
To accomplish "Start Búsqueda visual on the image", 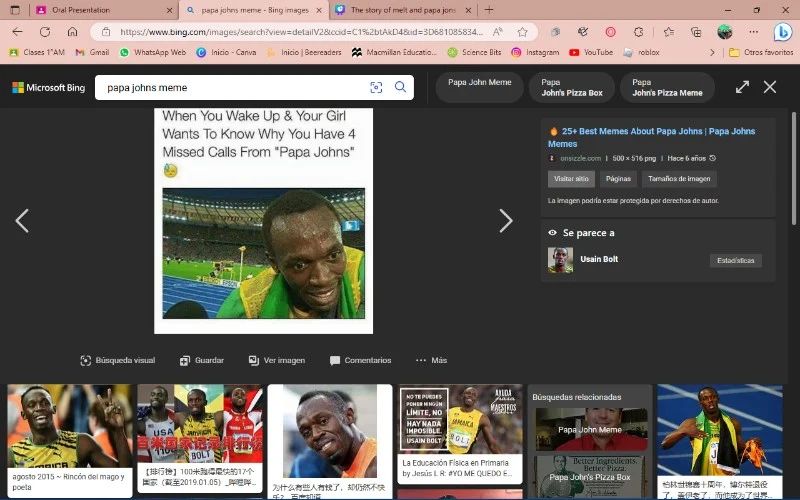I will coord(118,360).
